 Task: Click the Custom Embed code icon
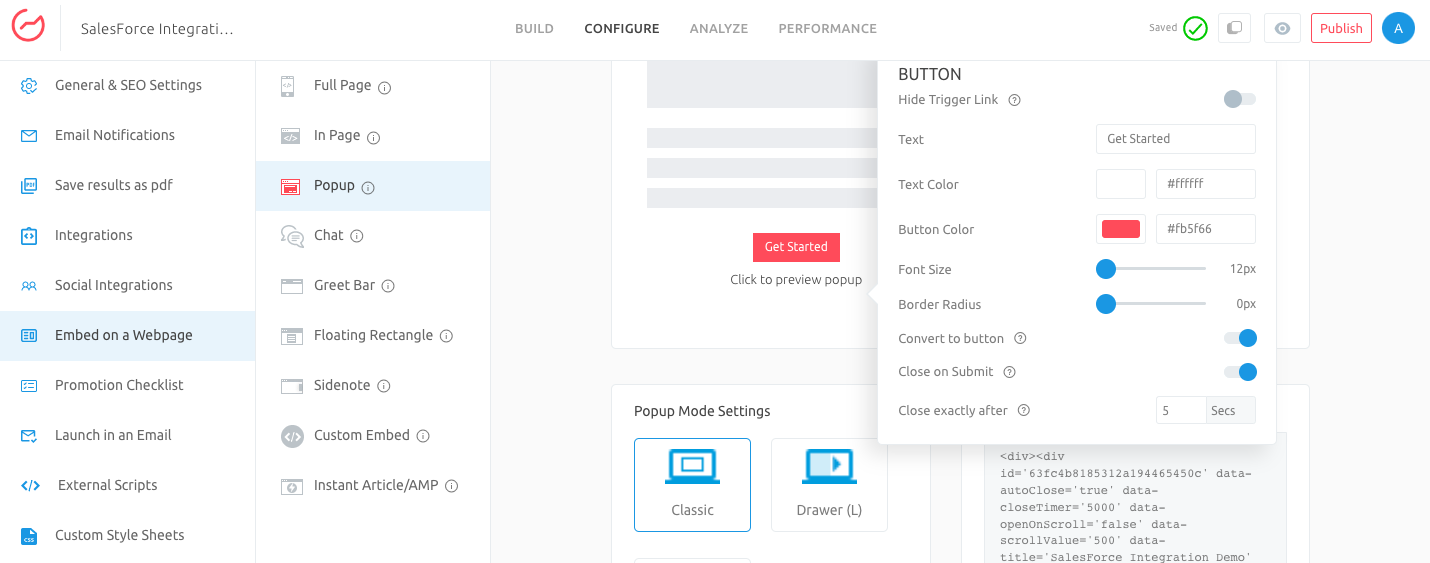click(x=292, y=436)
